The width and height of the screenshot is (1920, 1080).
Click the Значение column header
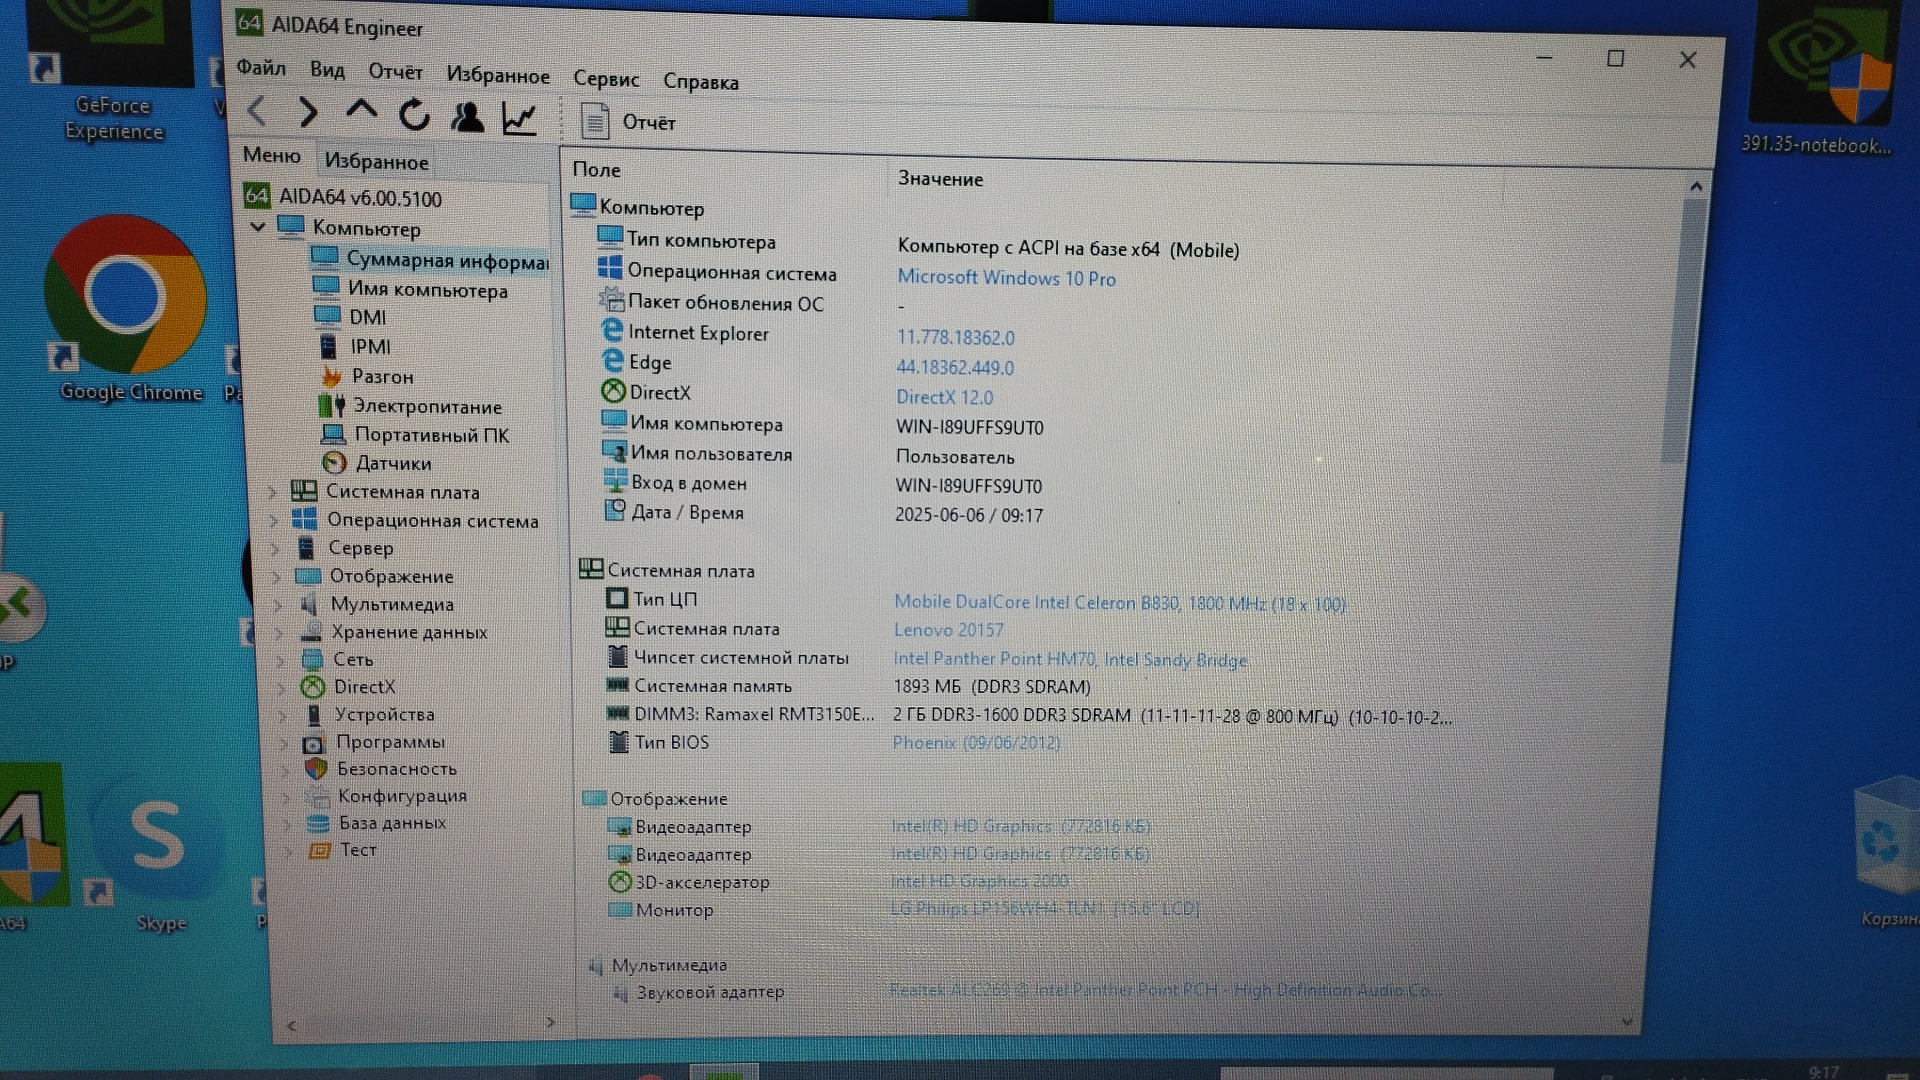coord(940,179)
